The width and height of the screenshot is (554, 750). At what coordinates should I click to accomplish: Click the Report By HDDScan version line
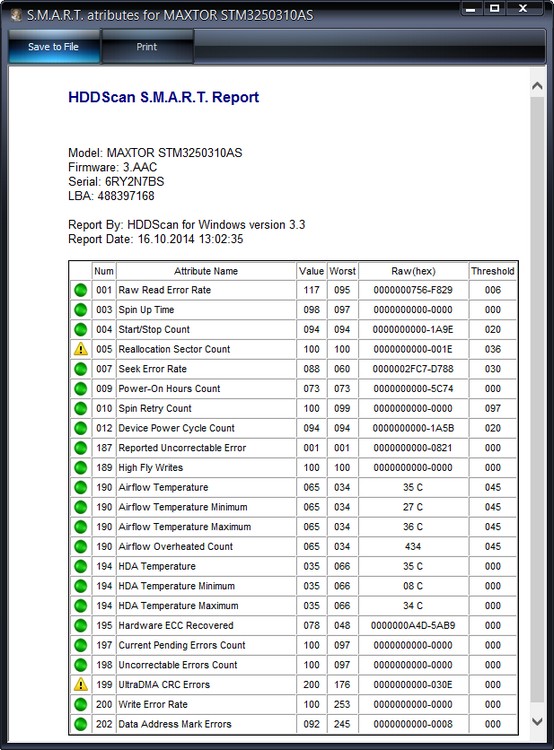[x=187, y=225]
